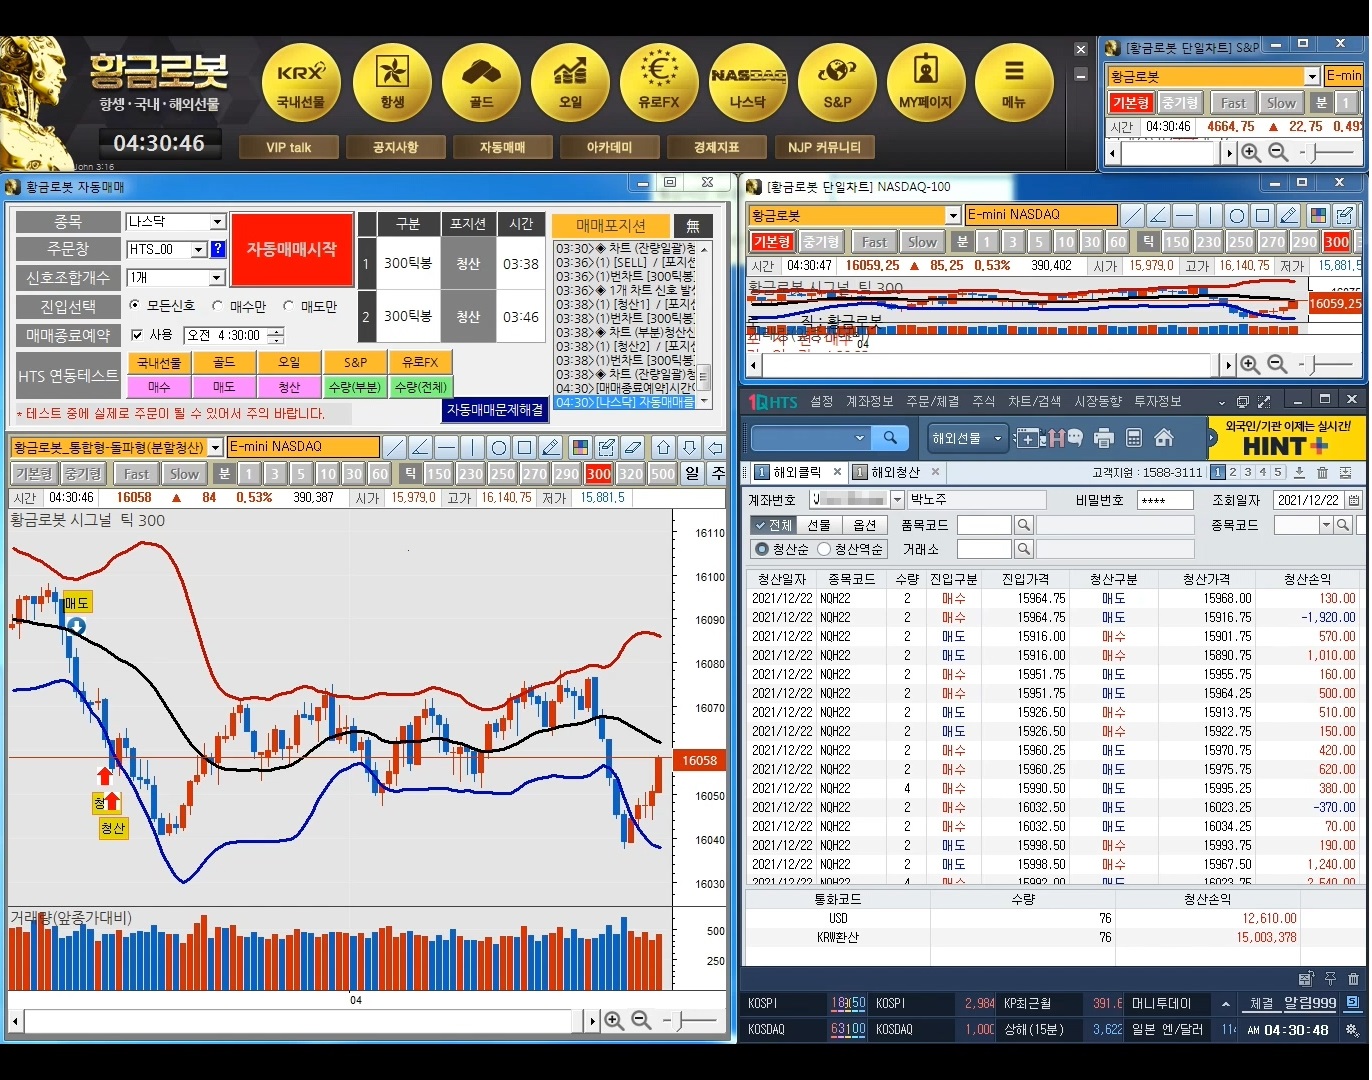
Task: Open 공지사항 button
Action: click(x=395, y=147)
